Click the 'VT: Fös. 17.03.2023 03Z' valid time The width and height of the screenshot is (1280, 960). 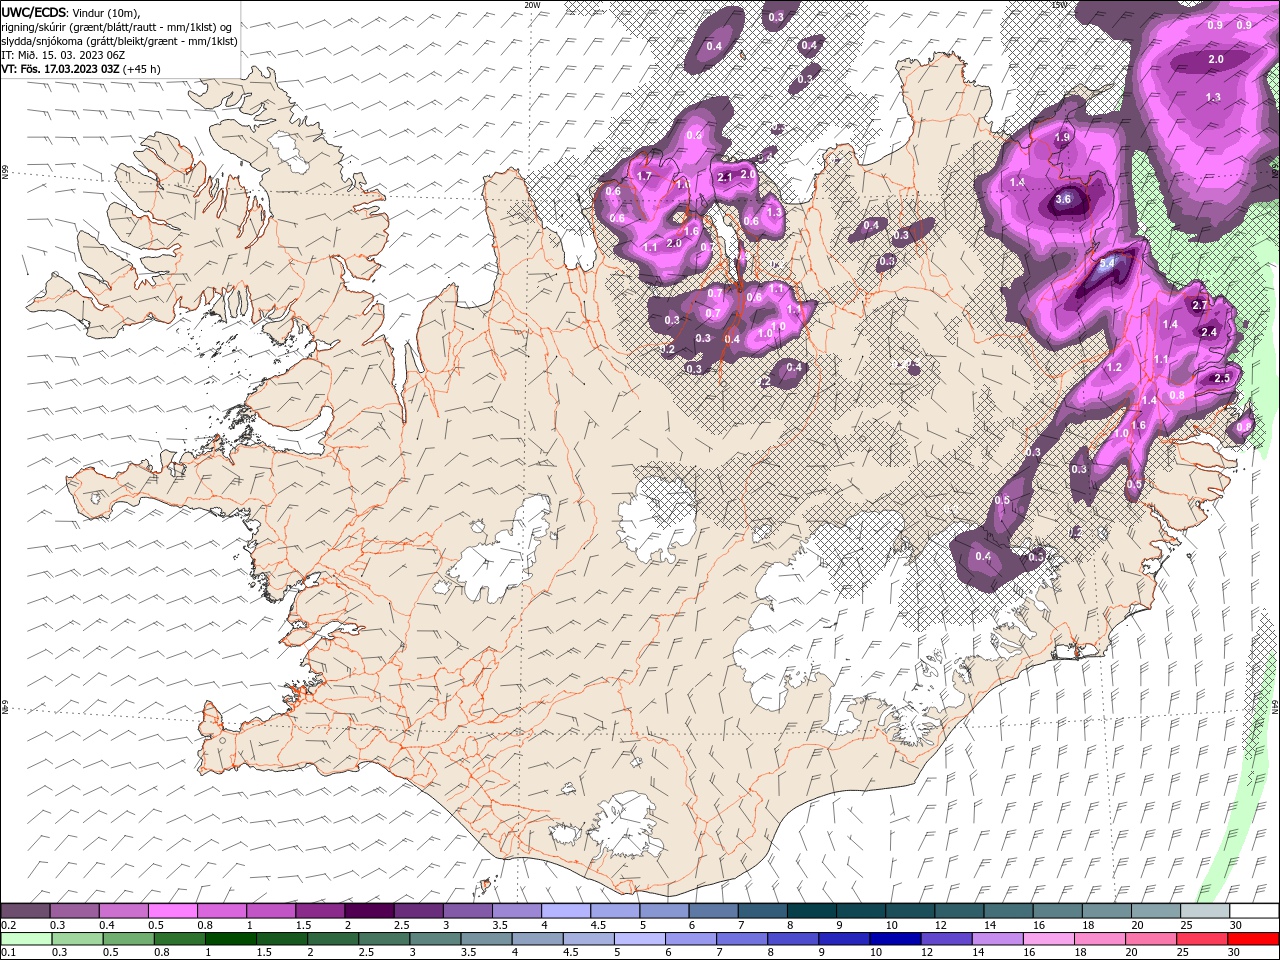click(x=60, y=69)
